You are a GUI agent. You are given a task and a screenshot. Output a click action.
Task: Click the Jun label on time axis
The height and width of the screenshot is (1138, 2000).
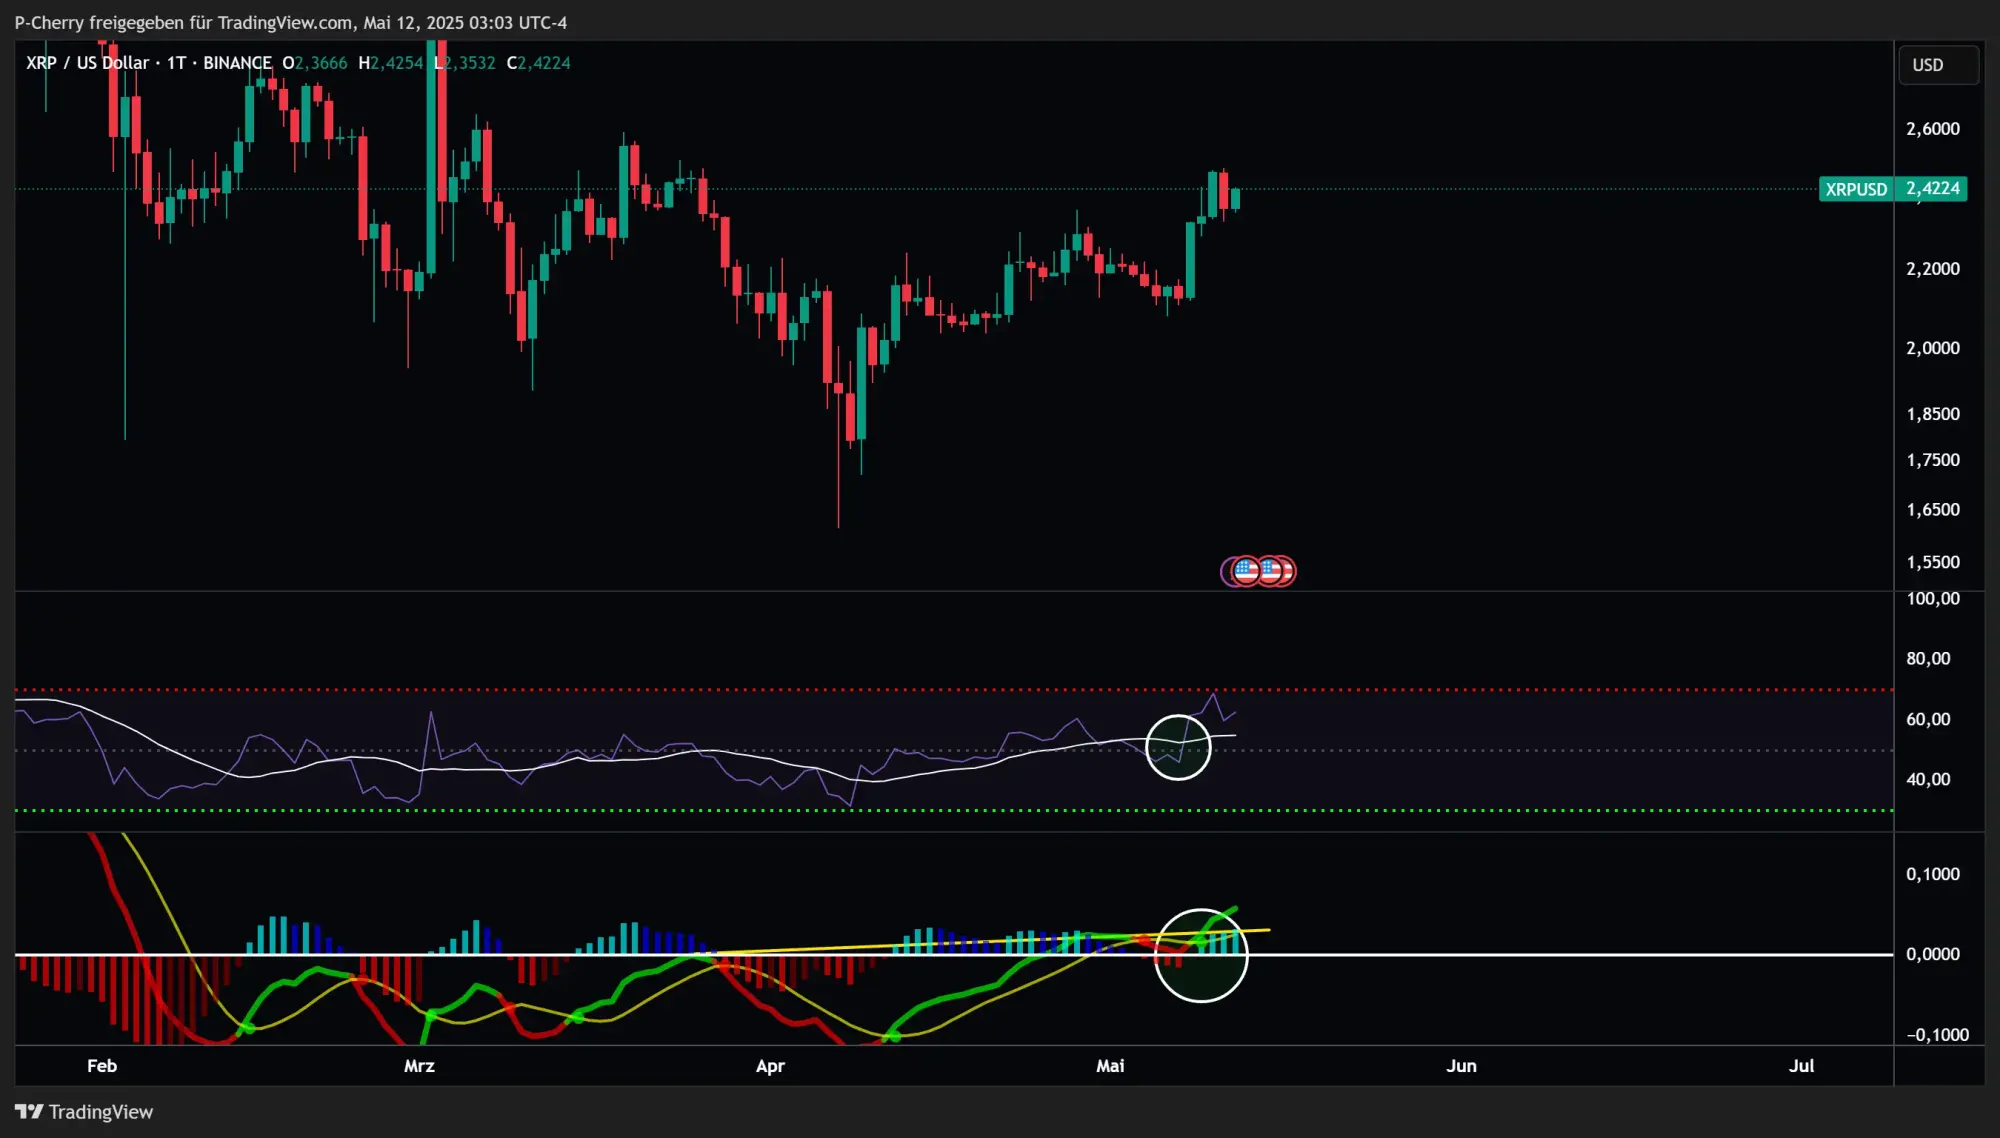[x=1461, y=1066]
